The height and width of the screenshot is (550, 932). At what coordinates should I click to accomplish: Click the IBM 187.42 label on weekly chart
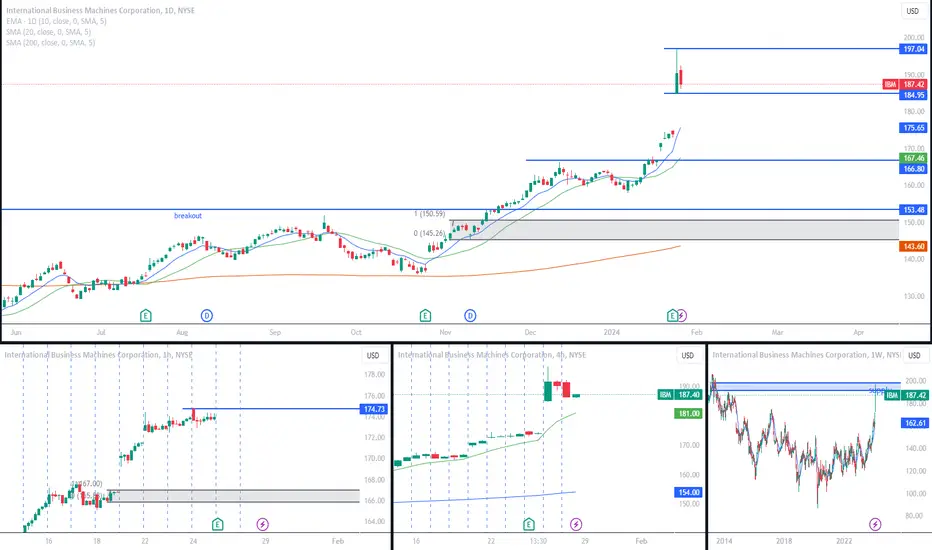click(x=906, y=395)
